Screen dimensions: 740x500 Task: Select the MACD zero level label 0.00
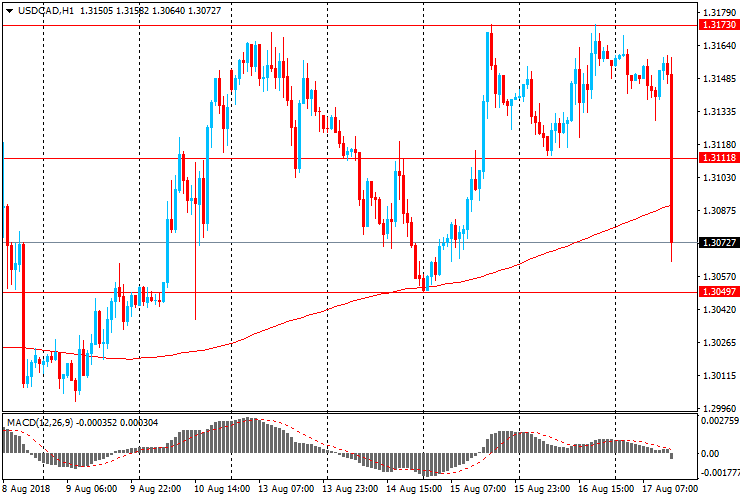(710, 453)
